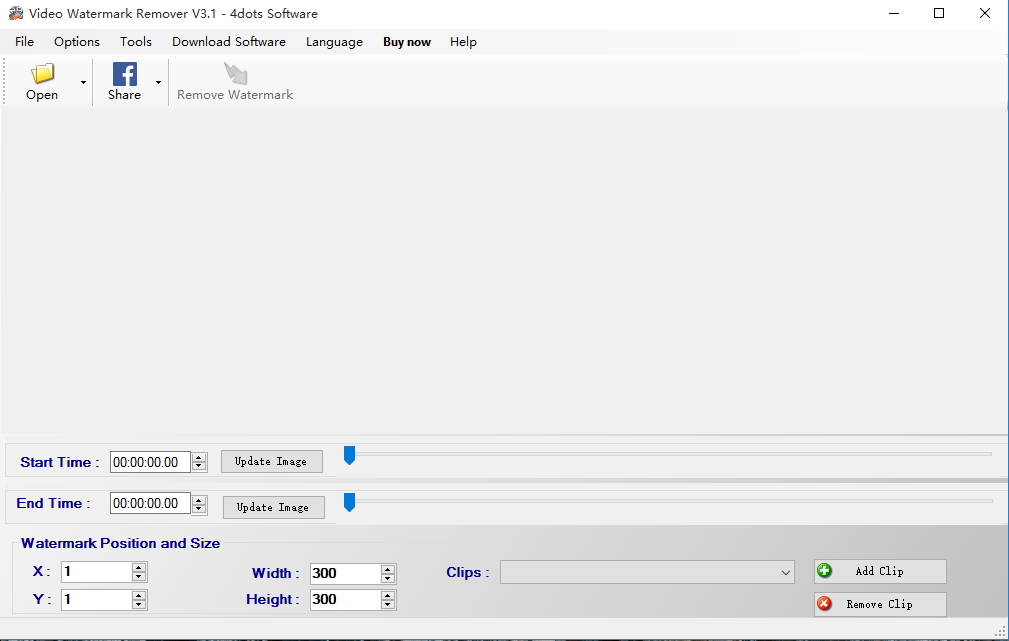Viewport: 1009px width, 641px height.
Task: Click the Facebook Share icon
Action: [x=125, y=73]
